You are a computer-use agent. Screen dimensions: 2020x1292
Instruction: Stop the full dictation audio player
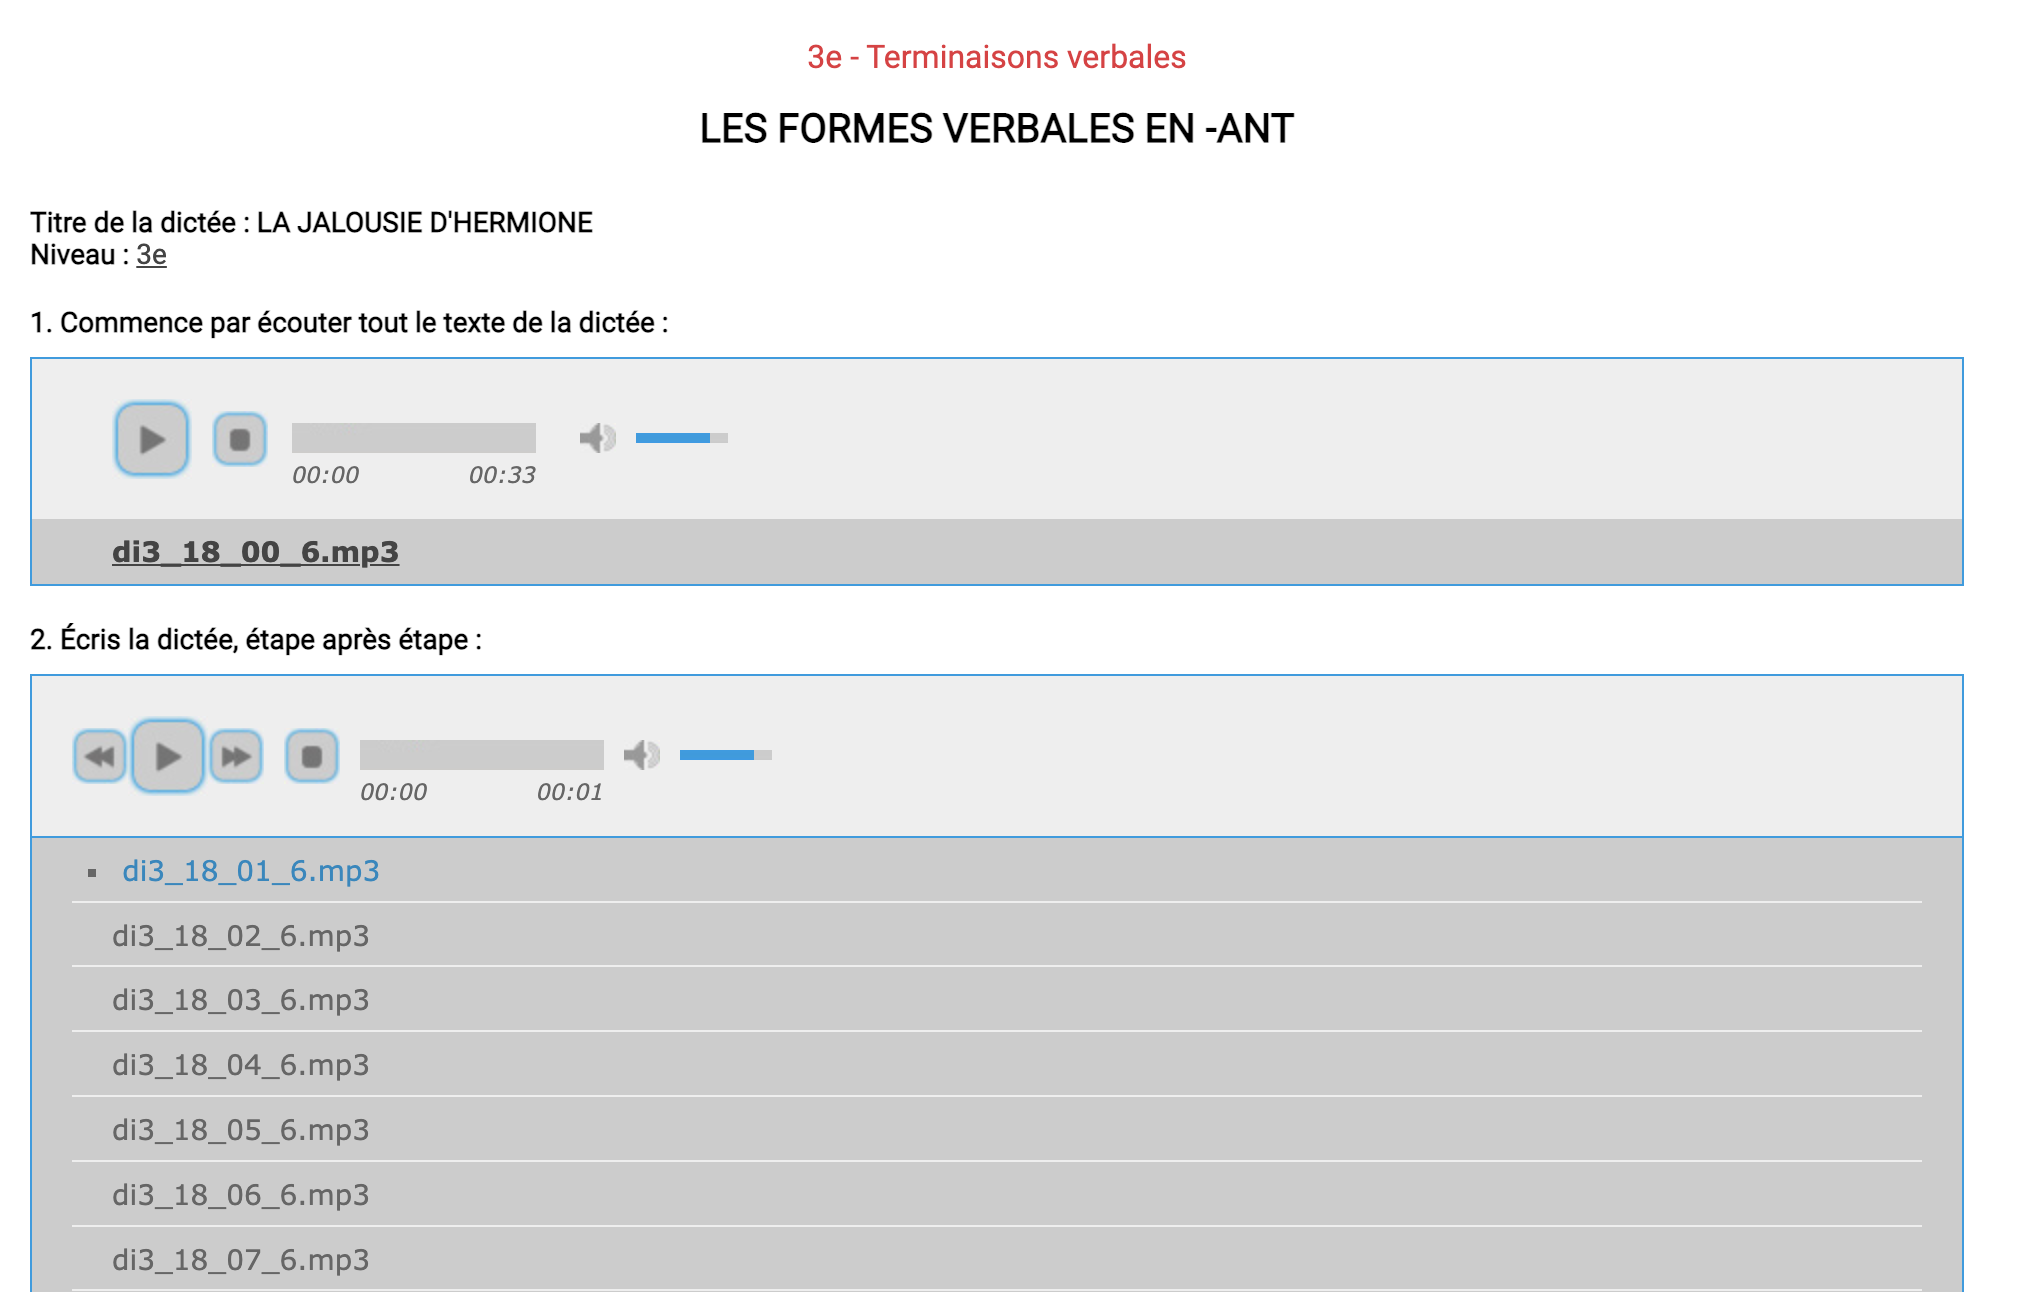240,439
